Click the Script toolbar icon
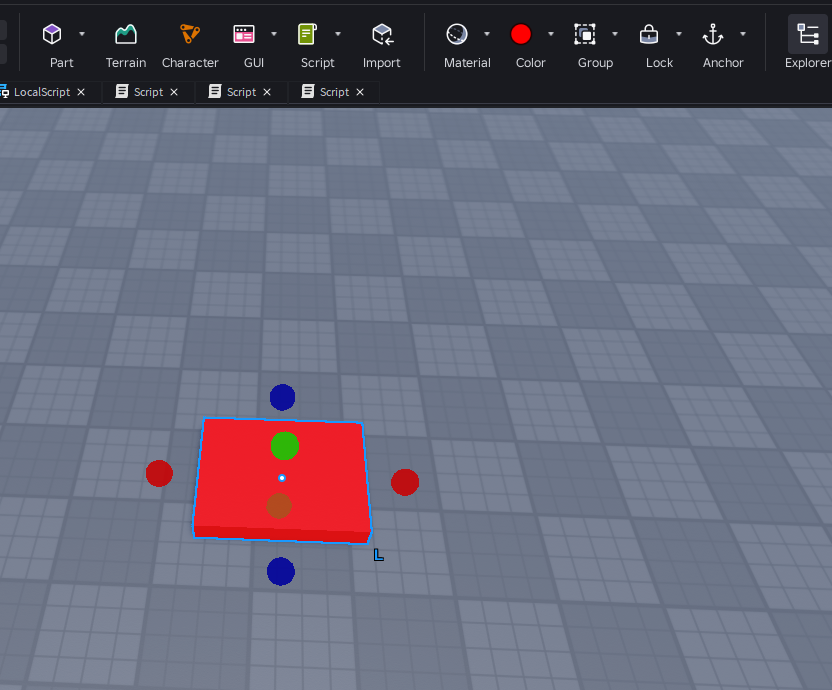Screen dimensions: 832x690 308,35
